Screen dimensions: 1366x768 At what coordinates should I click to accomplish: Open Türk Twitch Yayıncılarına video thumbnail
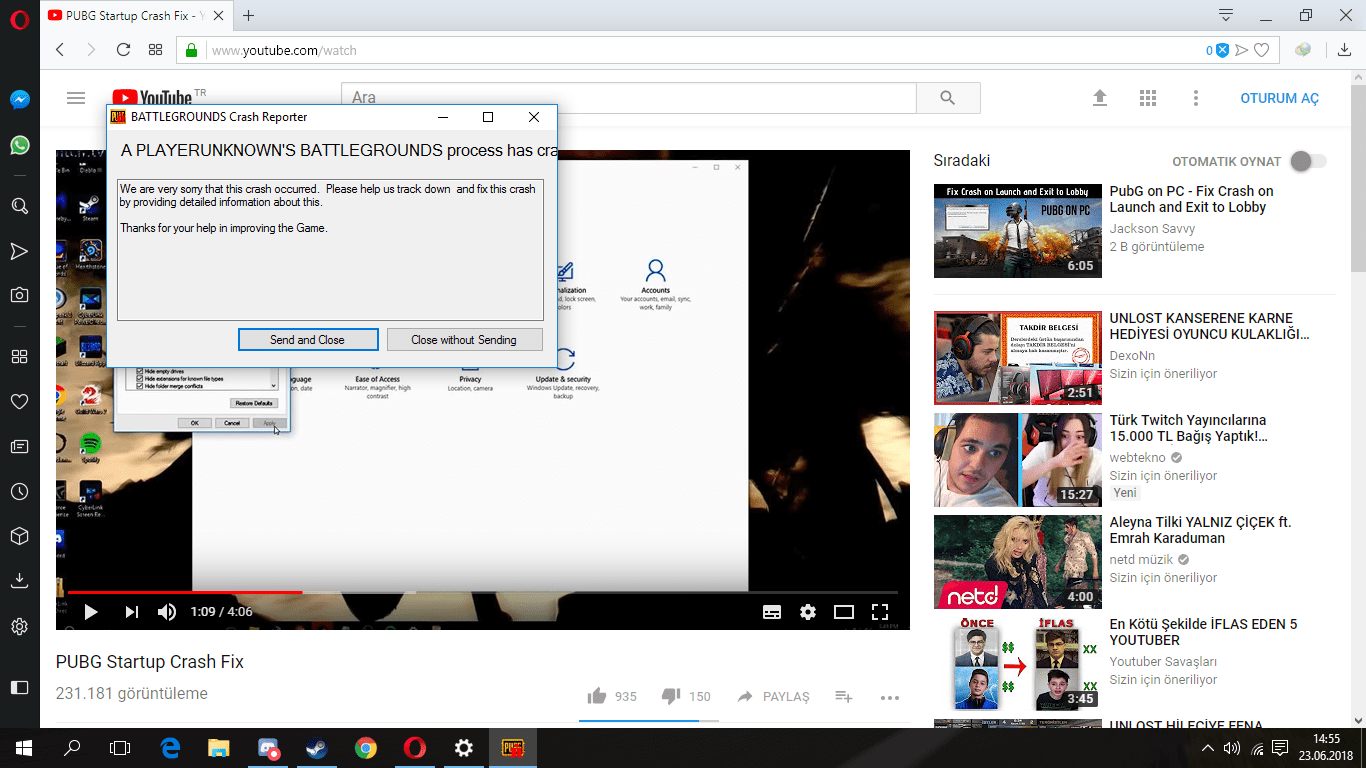[1018, 460]
